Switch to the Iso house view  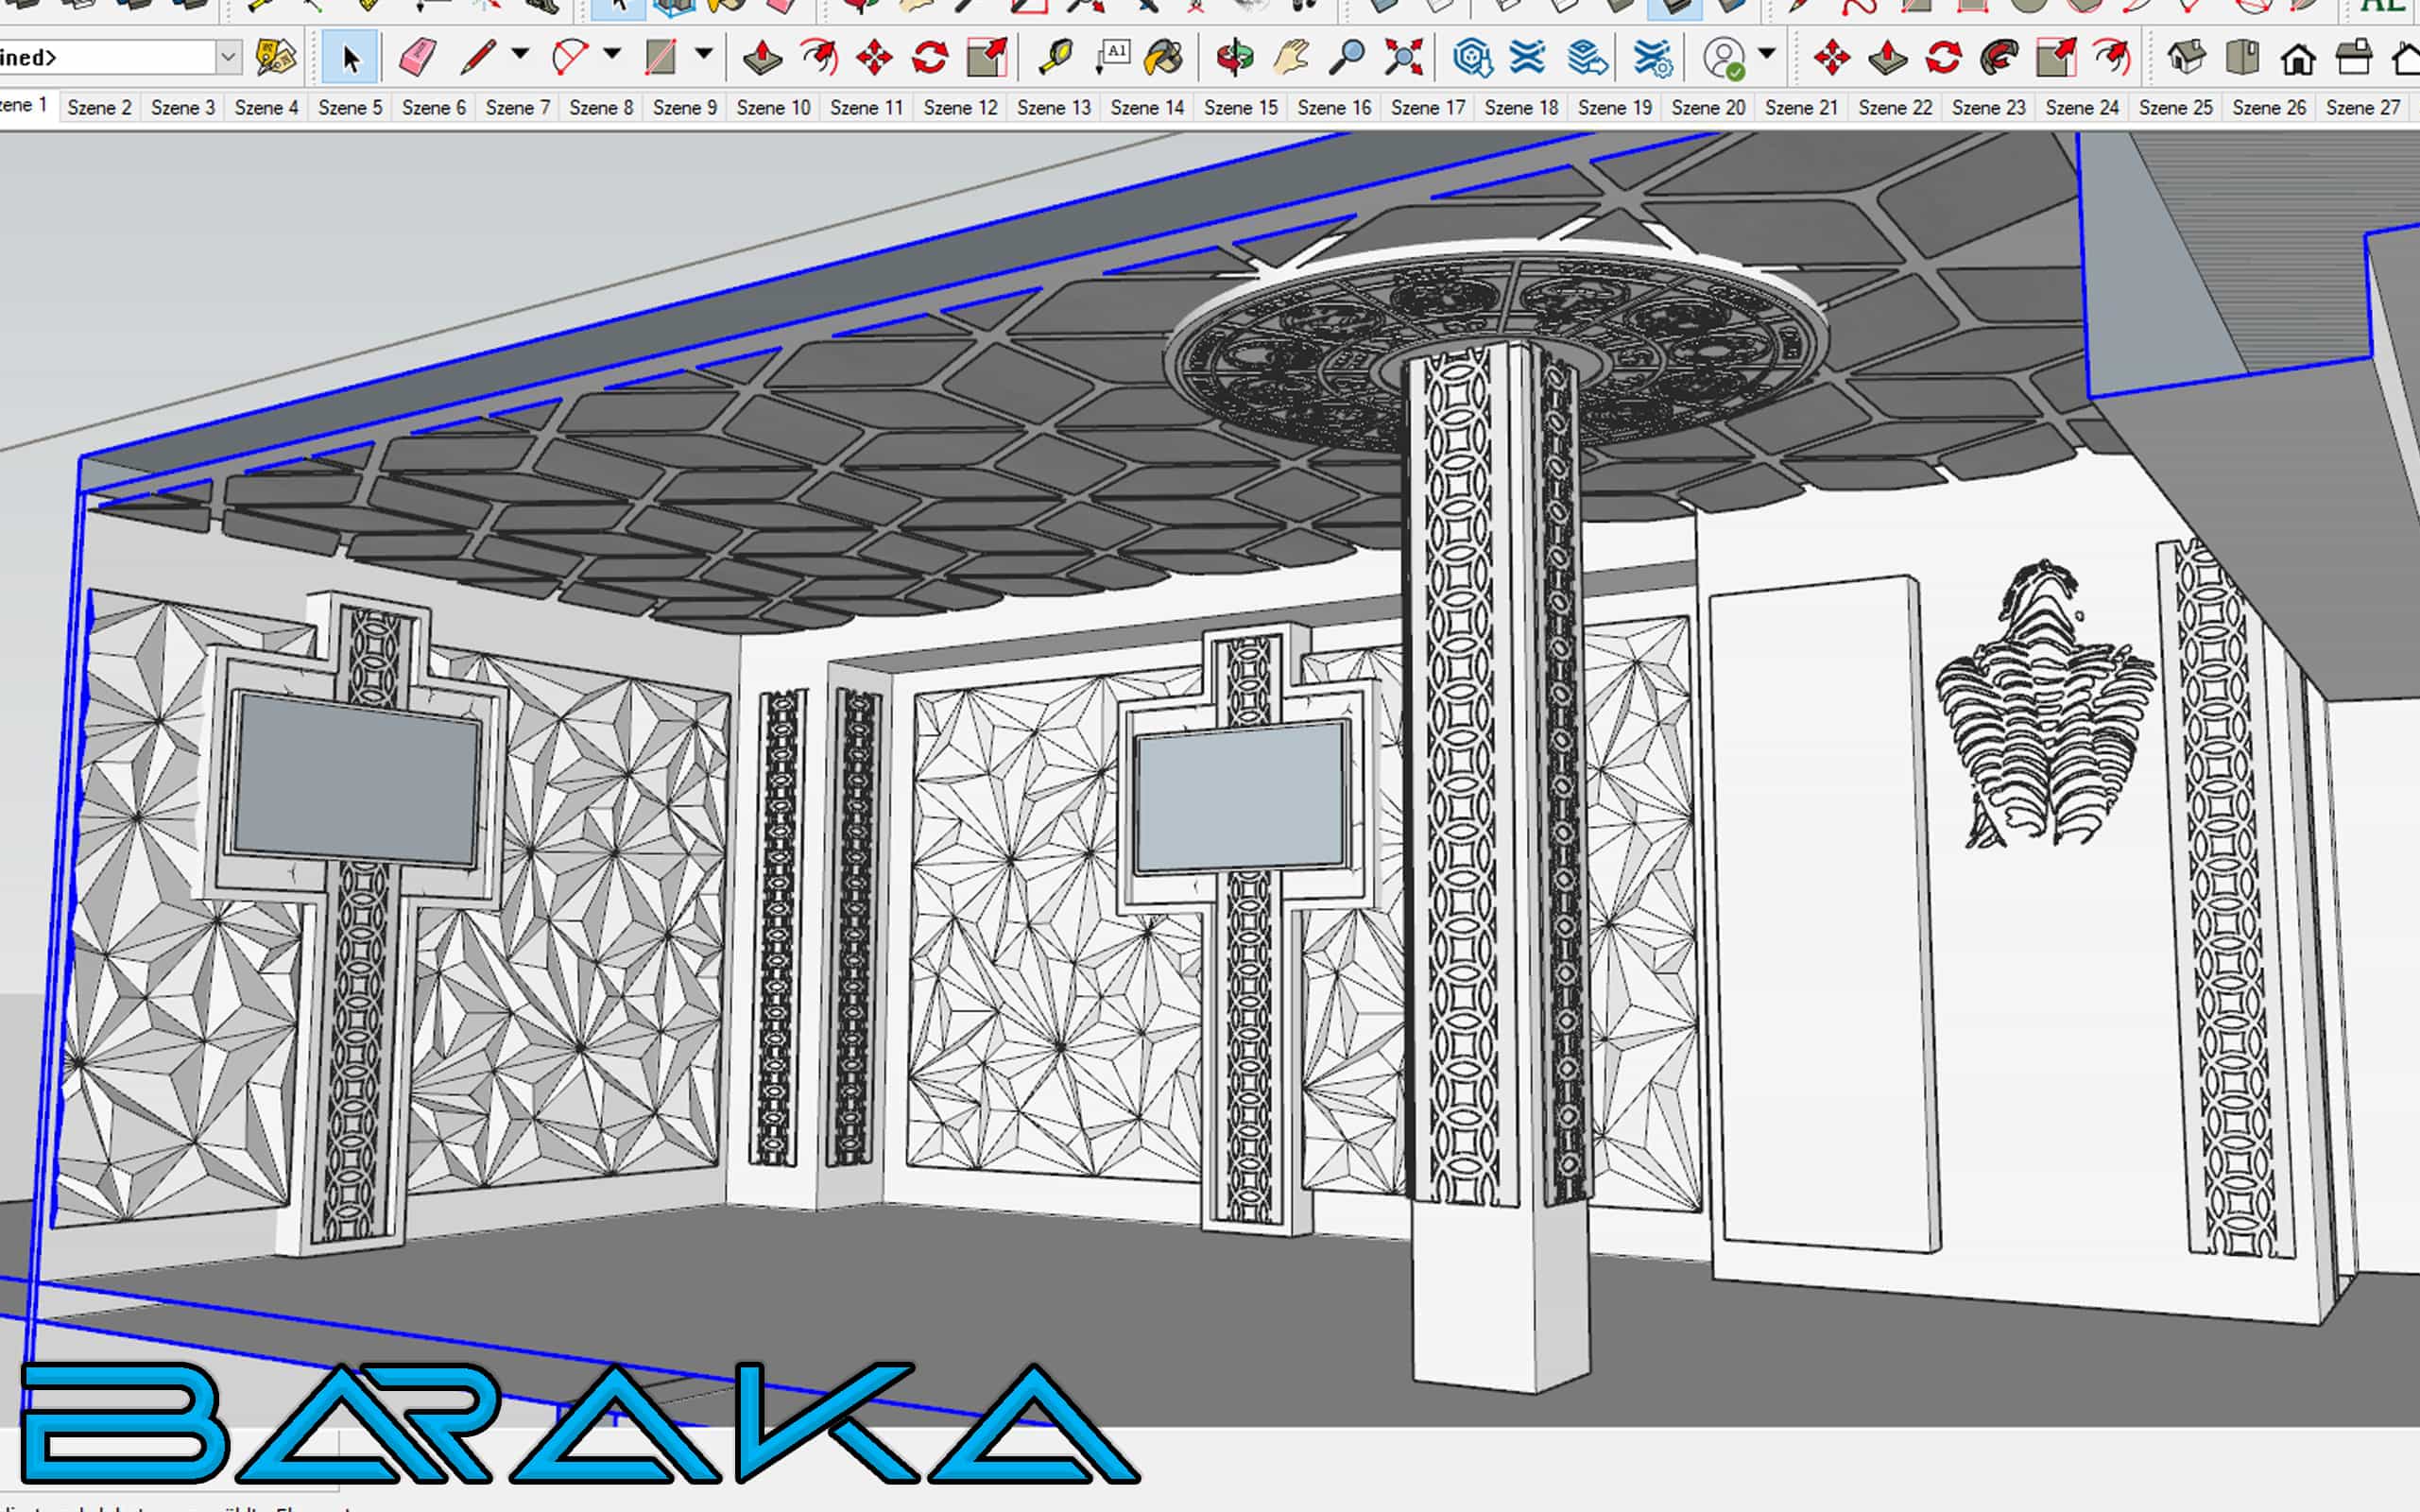tap(2186, 57)
